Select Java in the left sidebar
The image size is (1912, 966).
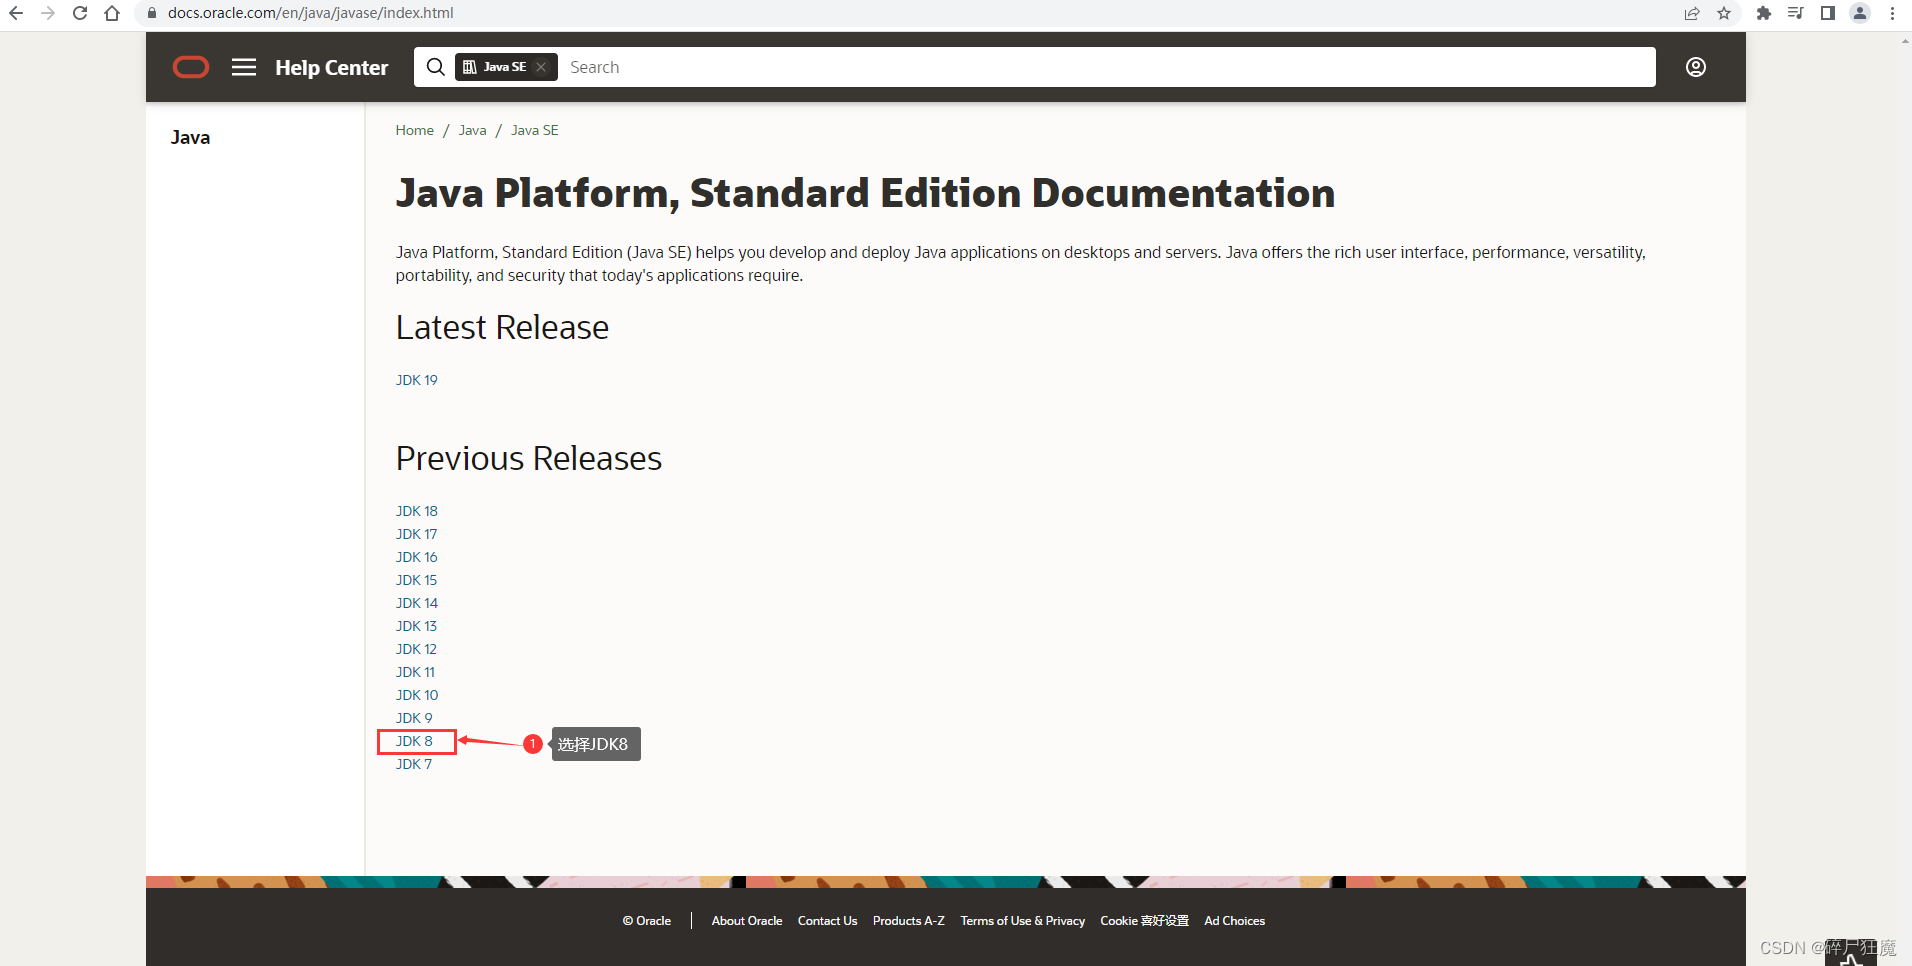(x=190, y=137)
